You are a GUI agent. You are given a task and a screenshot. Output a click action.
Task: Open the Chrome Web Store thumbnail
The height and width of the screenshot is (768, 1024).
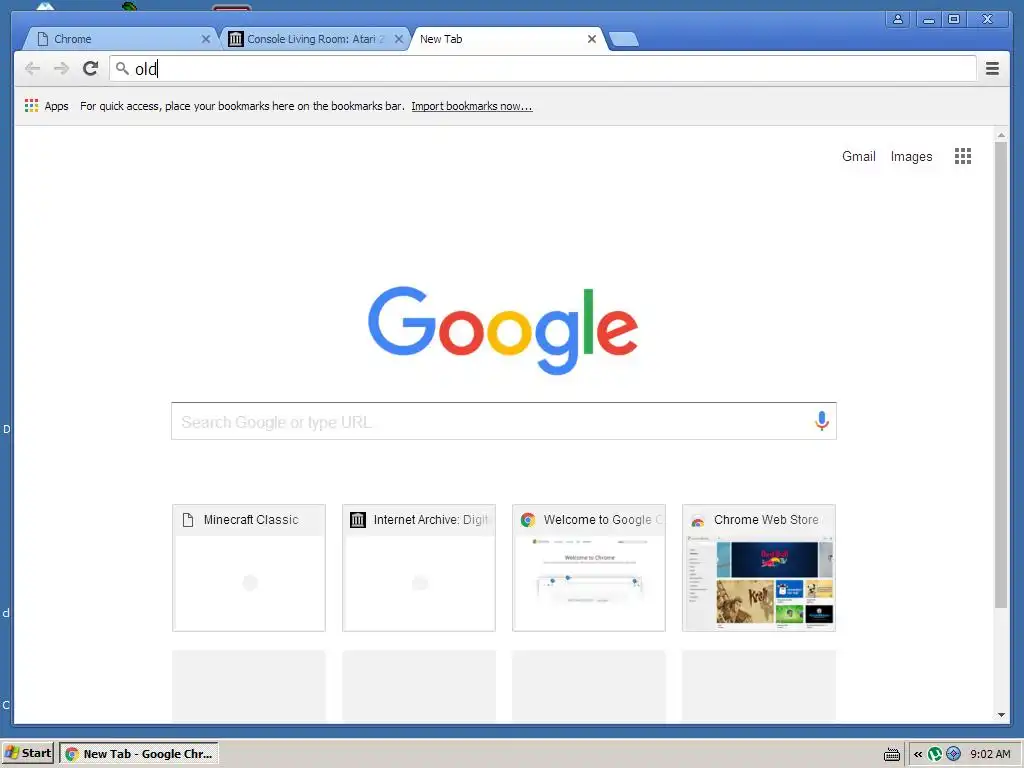tap(759, 568)
